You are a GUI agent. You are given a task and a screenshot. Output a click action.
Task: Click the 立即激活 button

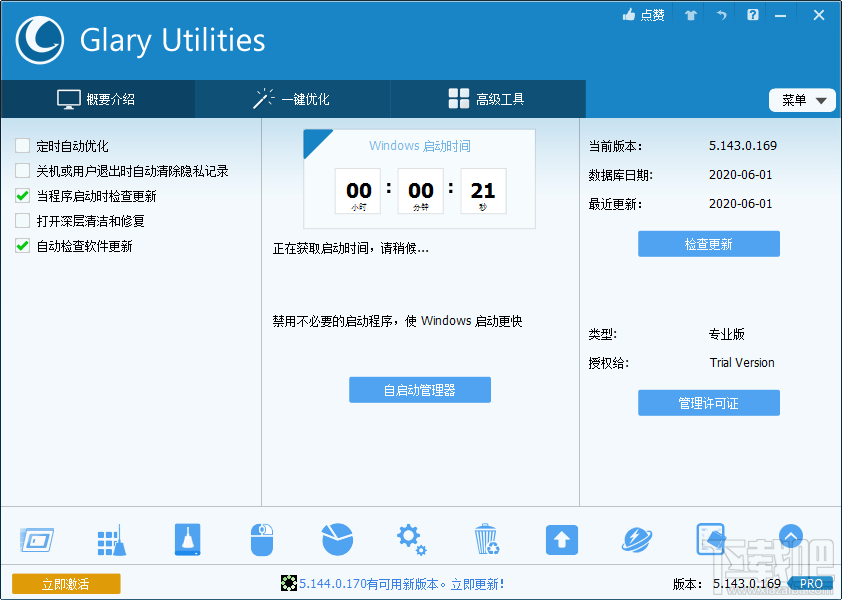(66, 583)
